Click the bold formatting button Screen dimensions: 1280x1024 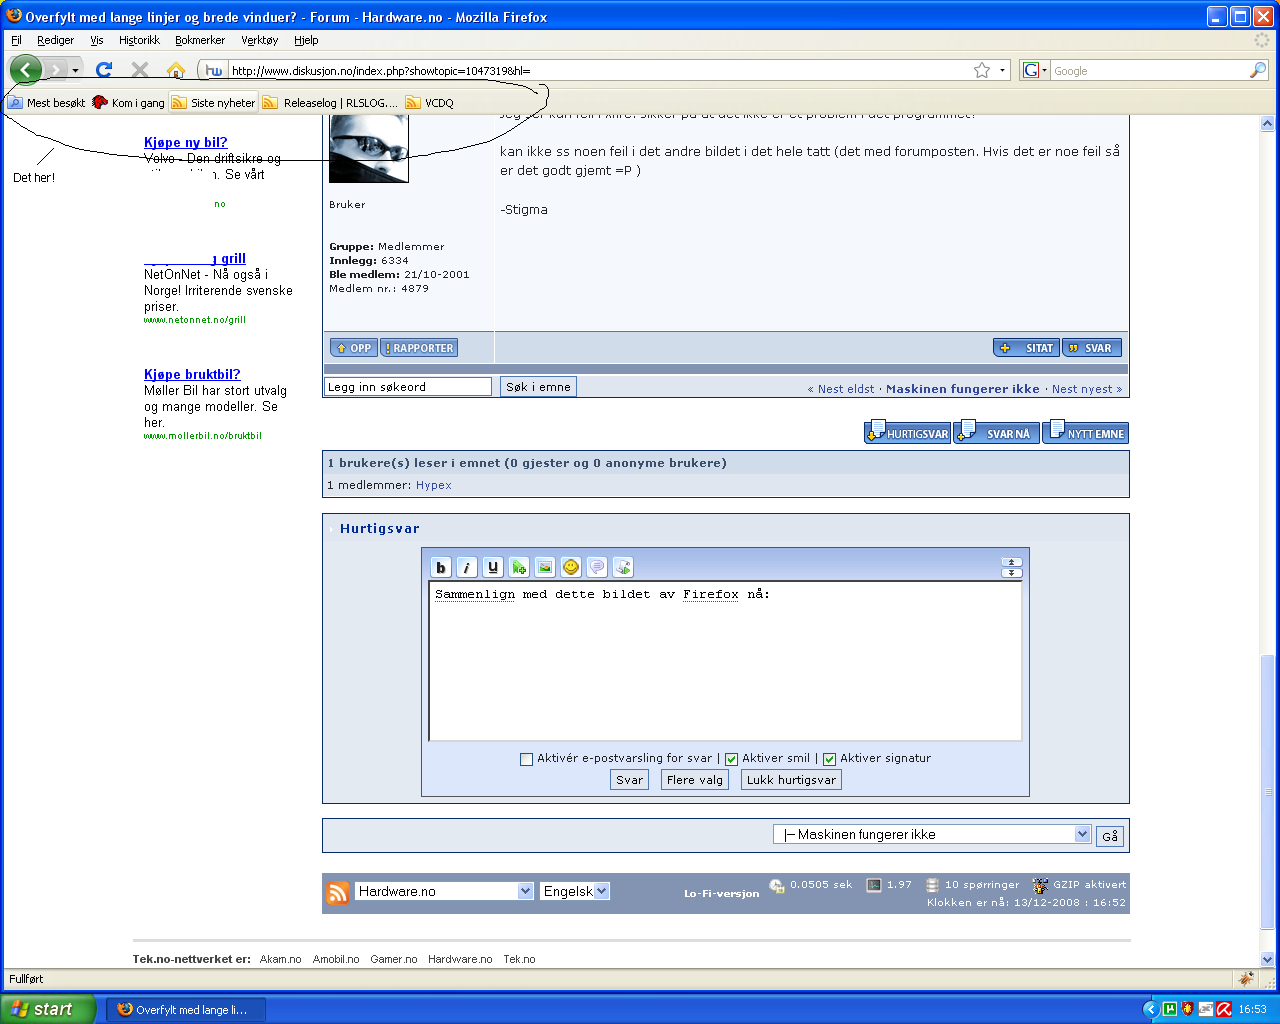[x=441, y=567]
